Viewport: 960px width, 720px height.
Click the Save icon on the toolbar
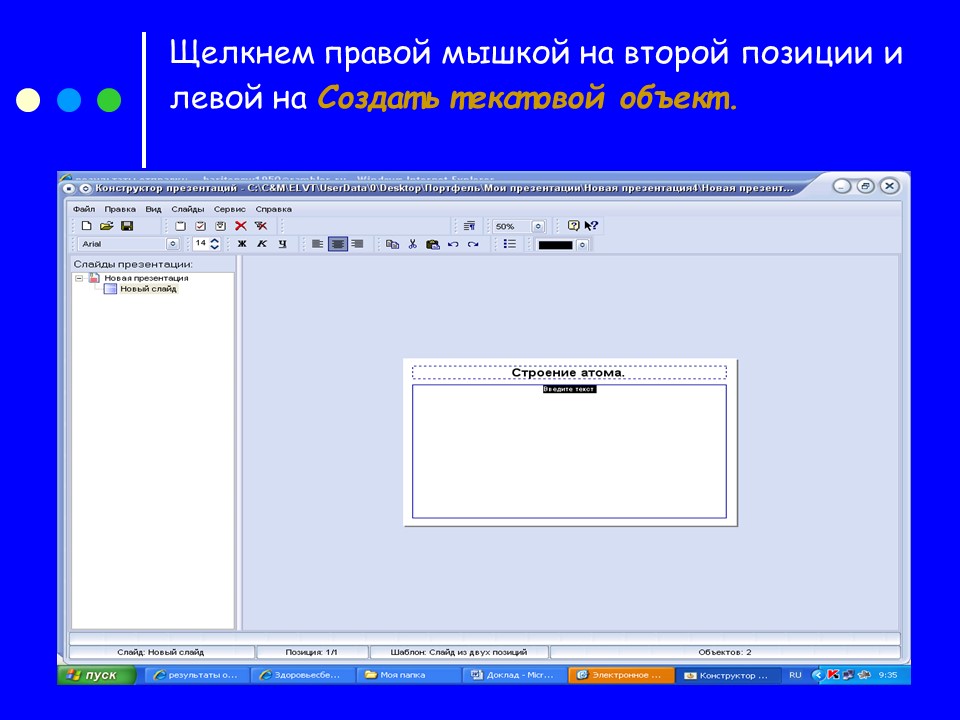click(125, 226)
